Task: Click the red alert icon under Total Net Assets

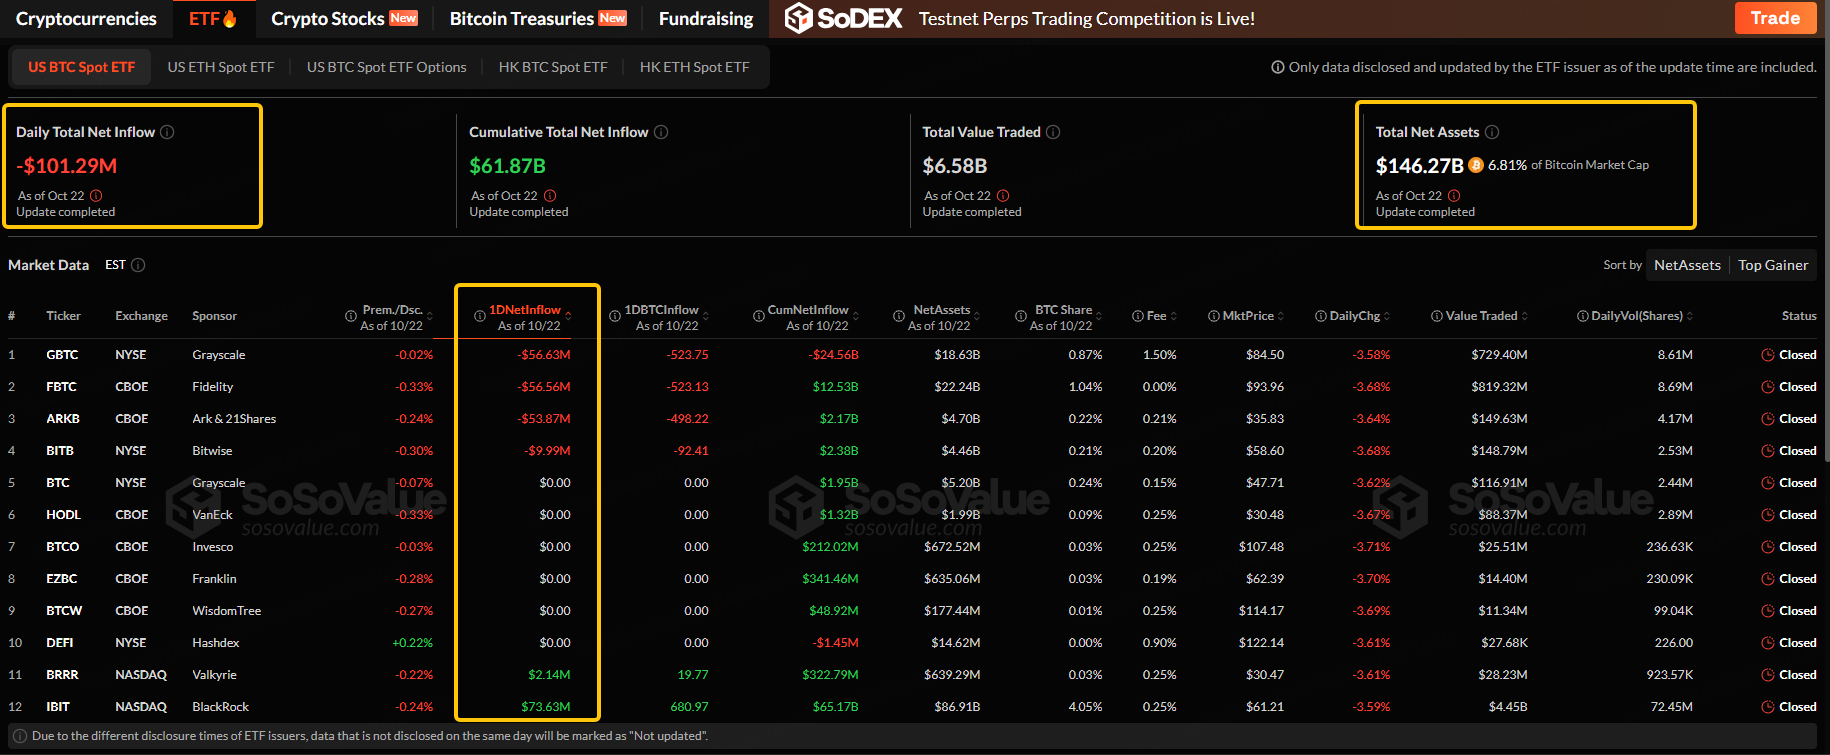Action: point(1454,196)
